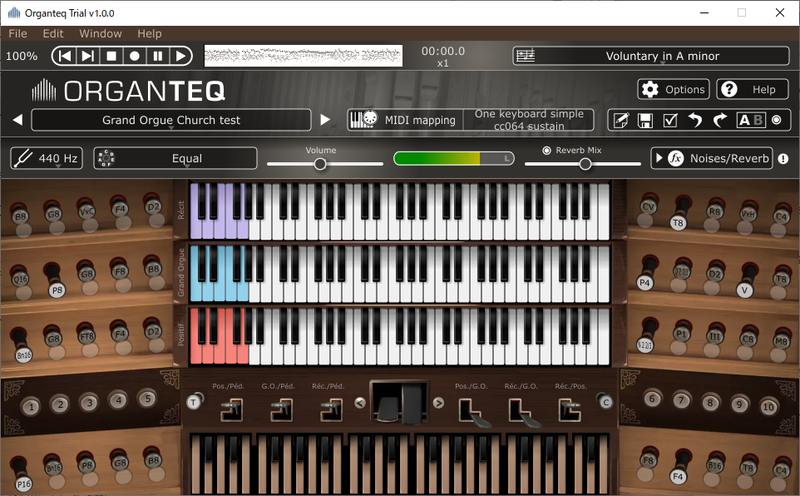800x496 pixels.
Task: Open the Voluntary in A minor file dropdown
Action: coord(662,56)
